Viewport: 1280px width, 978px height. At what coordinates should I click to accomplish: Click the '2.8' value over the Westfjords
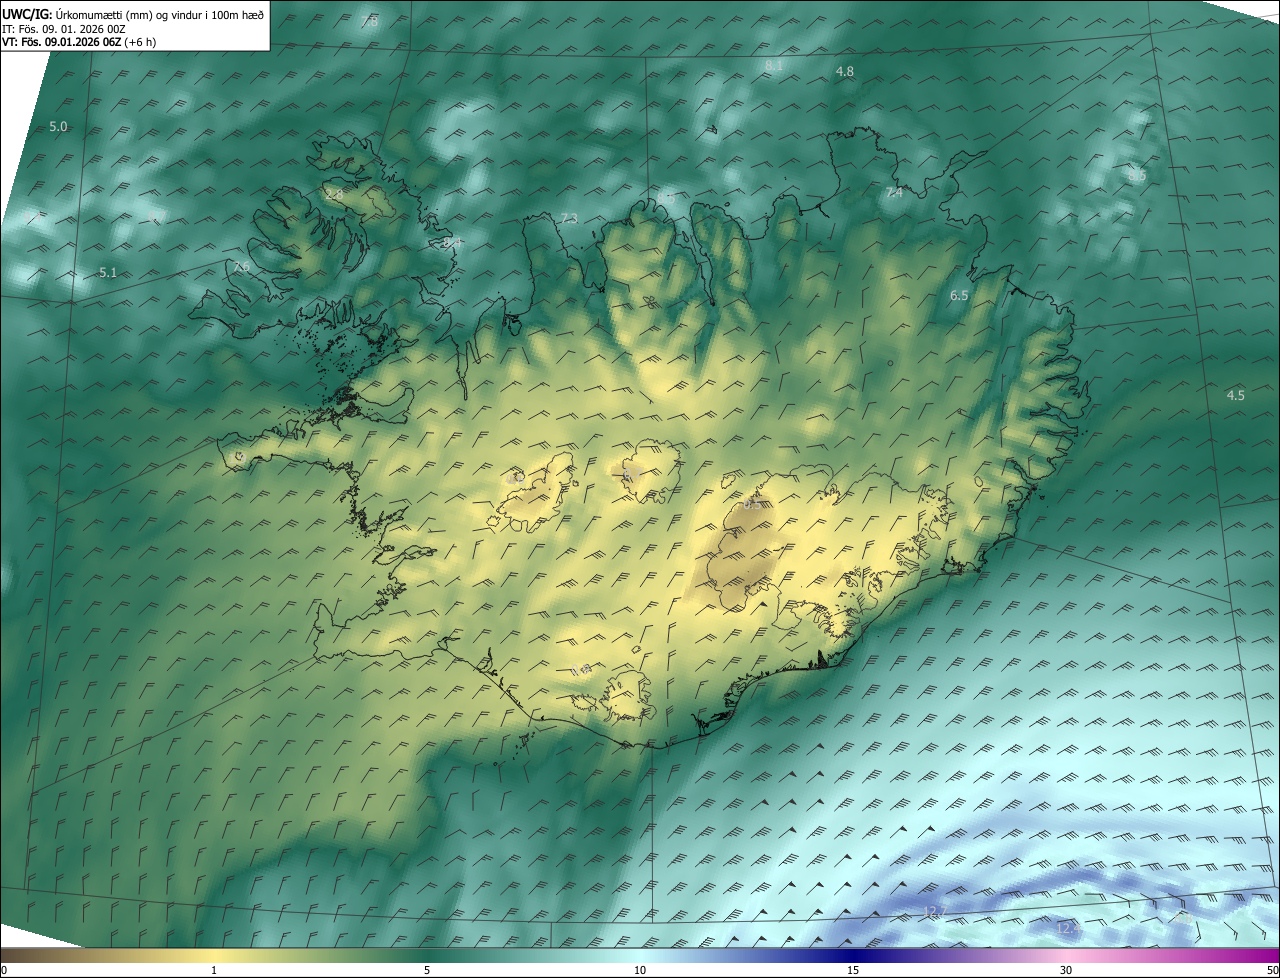(x=334, y=194)
